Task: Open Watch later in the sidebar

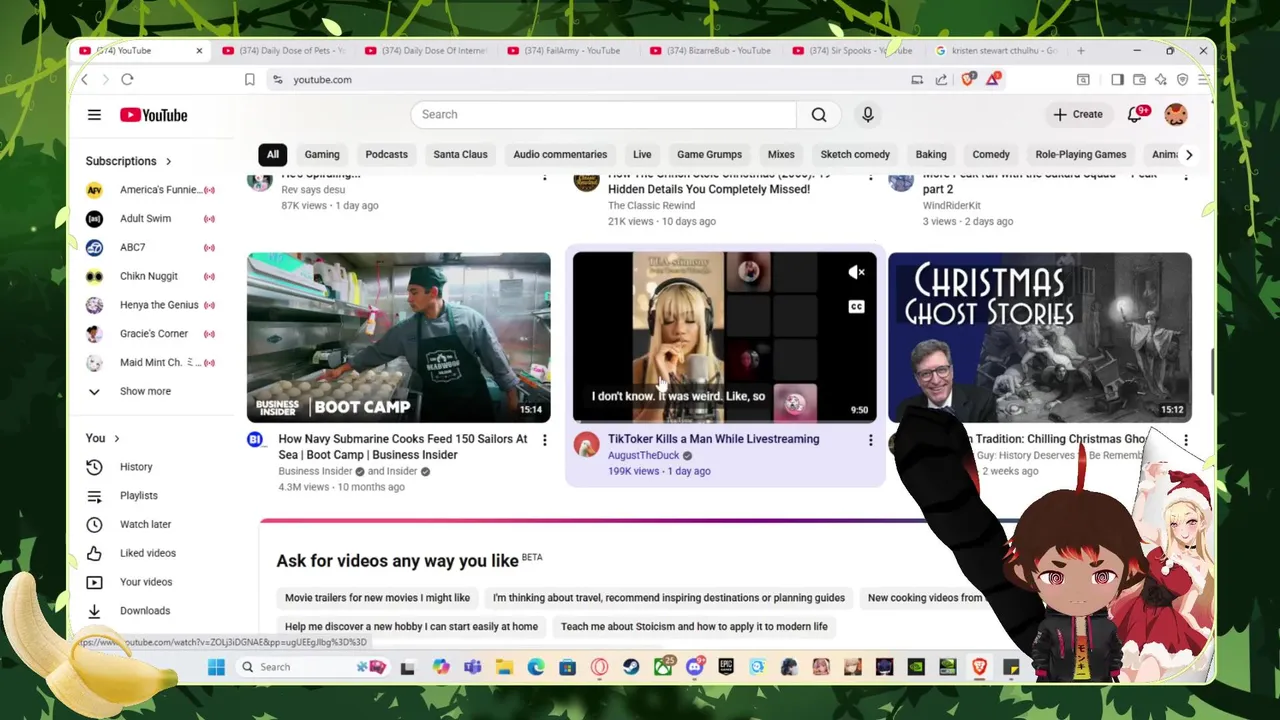Action: coord(145,524)
